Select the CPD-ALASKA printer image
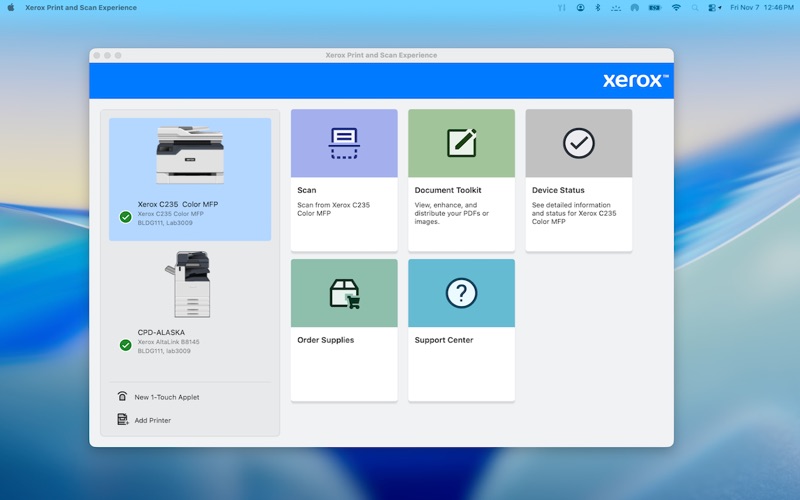Screen dimensions: 800x500 click(x=188, y=284)
